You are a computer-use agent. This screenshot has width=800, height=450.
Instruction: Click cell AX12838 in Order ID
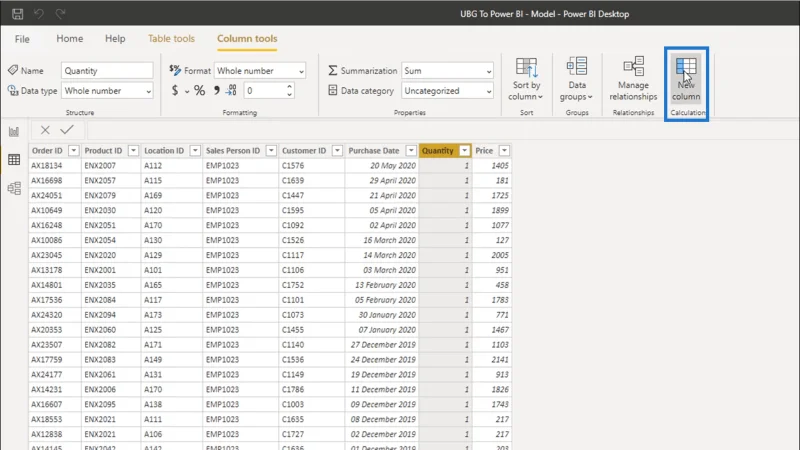[55, 434]
